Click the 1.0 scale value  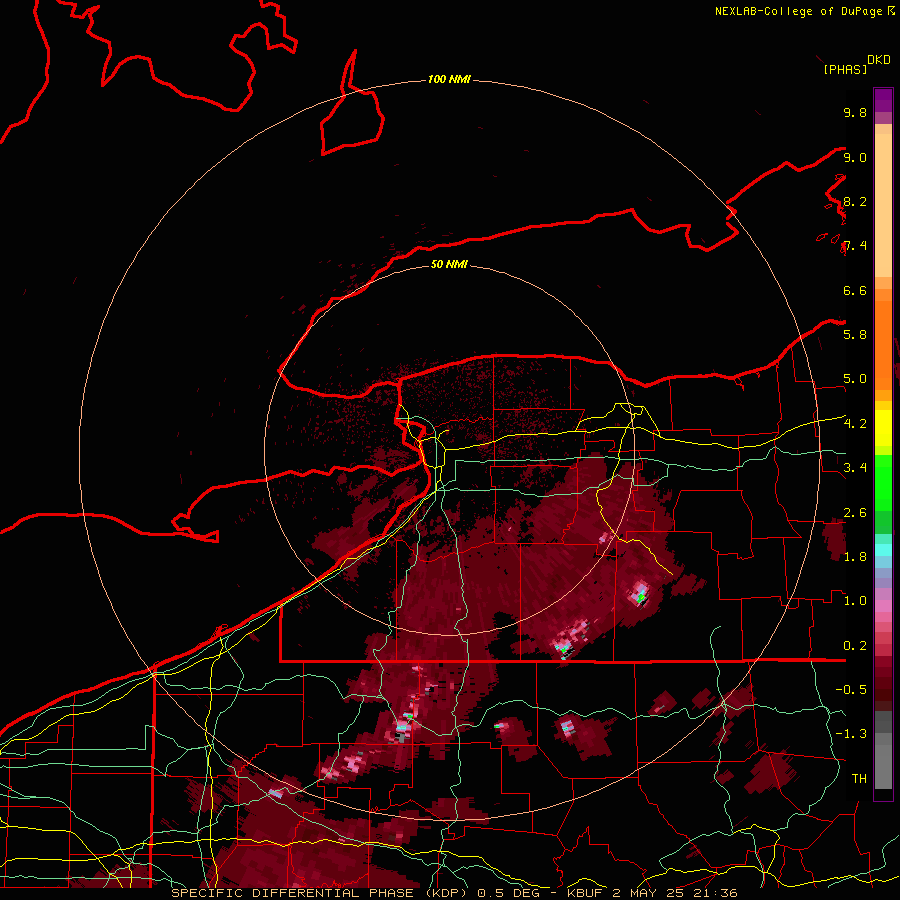click(855, 601)
